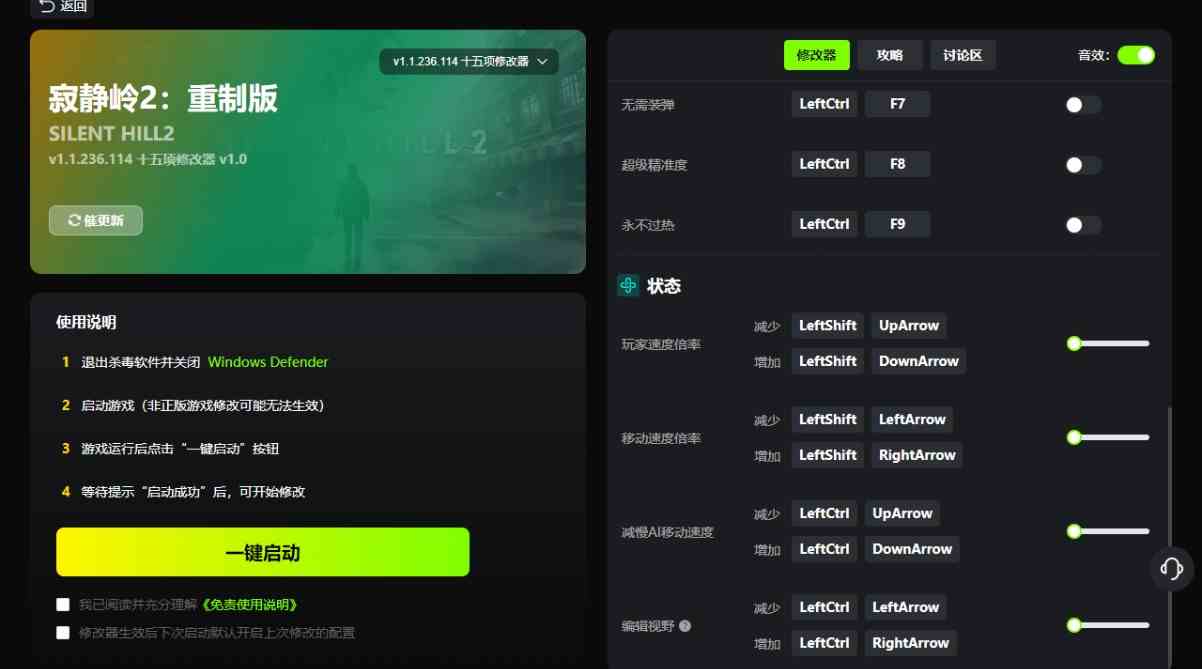
Task: Click the 一键启动 launch button
Action: [x=263, y=552]
